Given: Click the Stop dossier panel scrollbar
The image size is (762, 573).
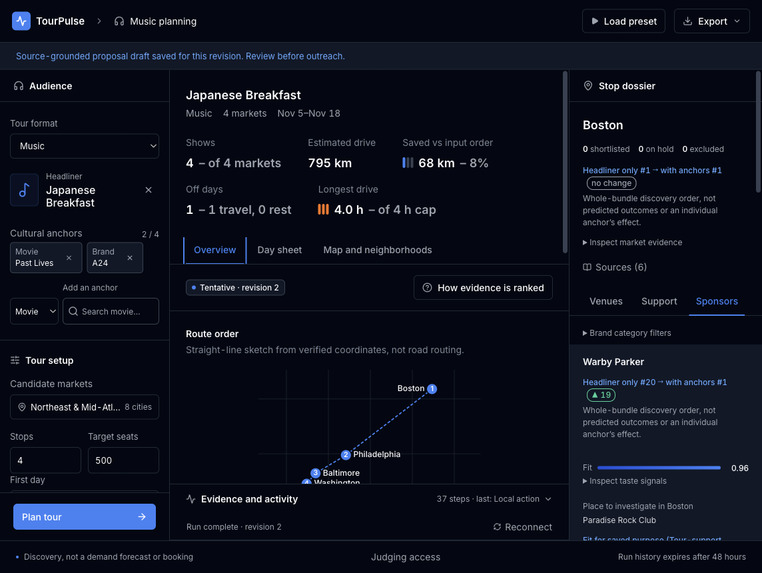Looking at the screenshot, I should coord(758,131).
